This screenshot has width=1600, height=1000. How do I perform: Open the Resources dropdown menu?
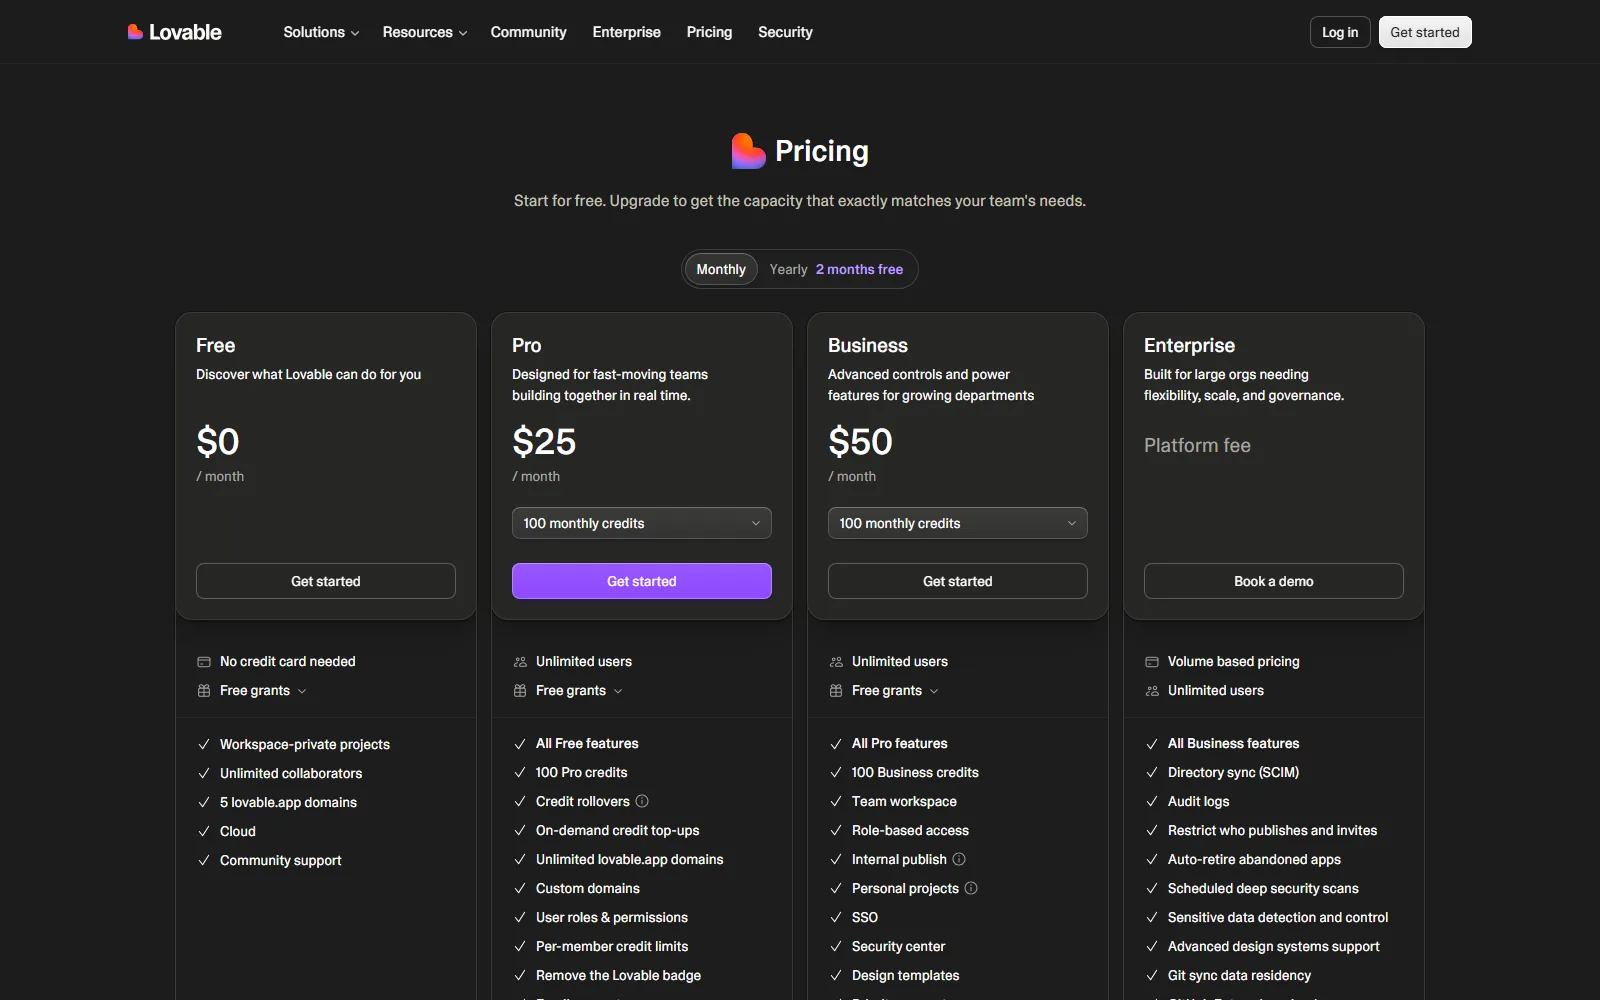pyautogui.click(x=425, y=32)
